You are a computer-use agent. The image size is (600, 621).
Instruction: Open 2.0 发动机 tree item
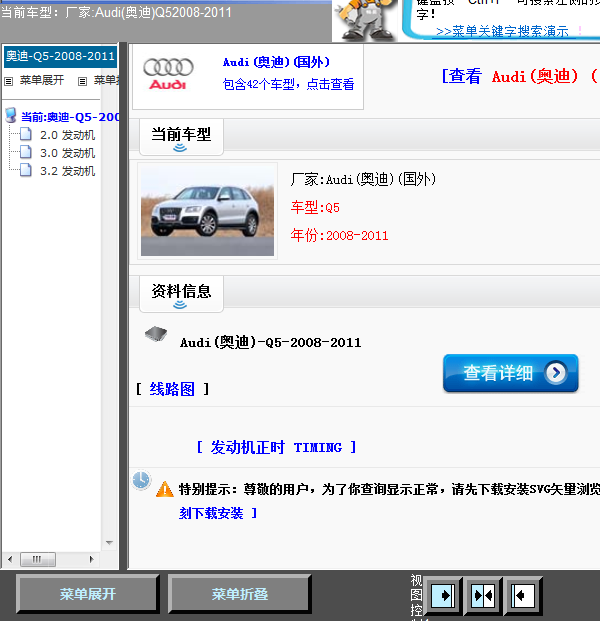(67, 135)
